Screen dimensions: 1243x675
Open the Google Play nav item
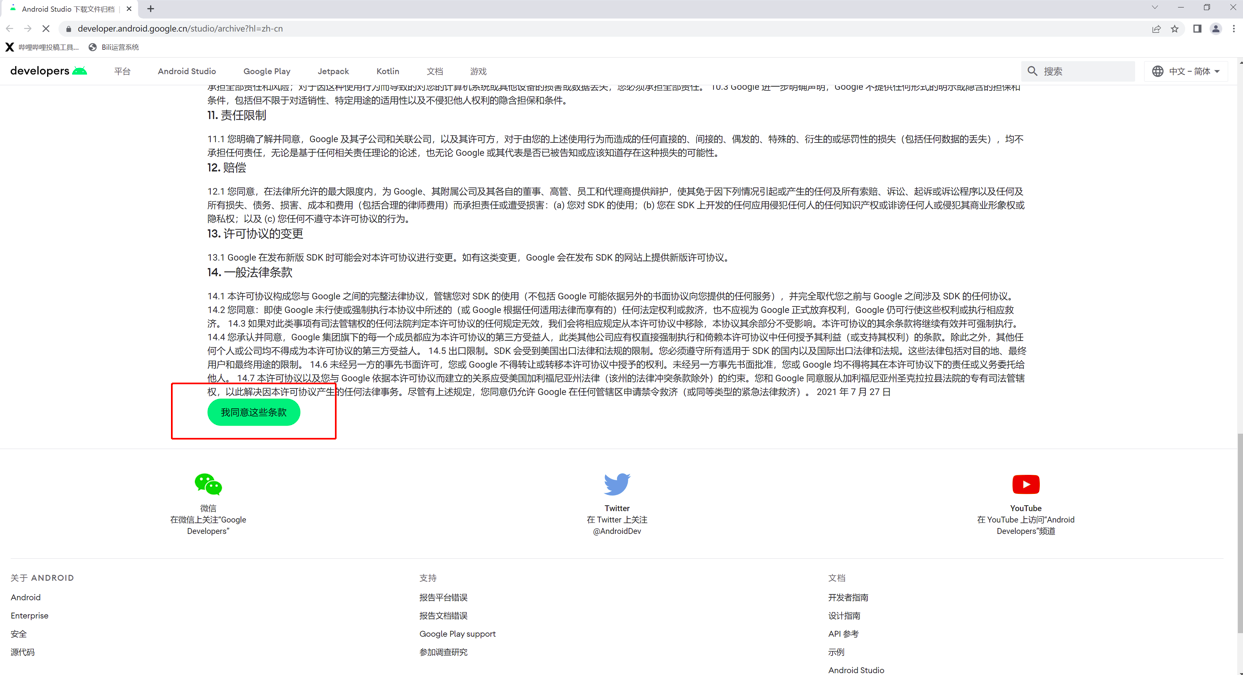[x=267, y=71]
